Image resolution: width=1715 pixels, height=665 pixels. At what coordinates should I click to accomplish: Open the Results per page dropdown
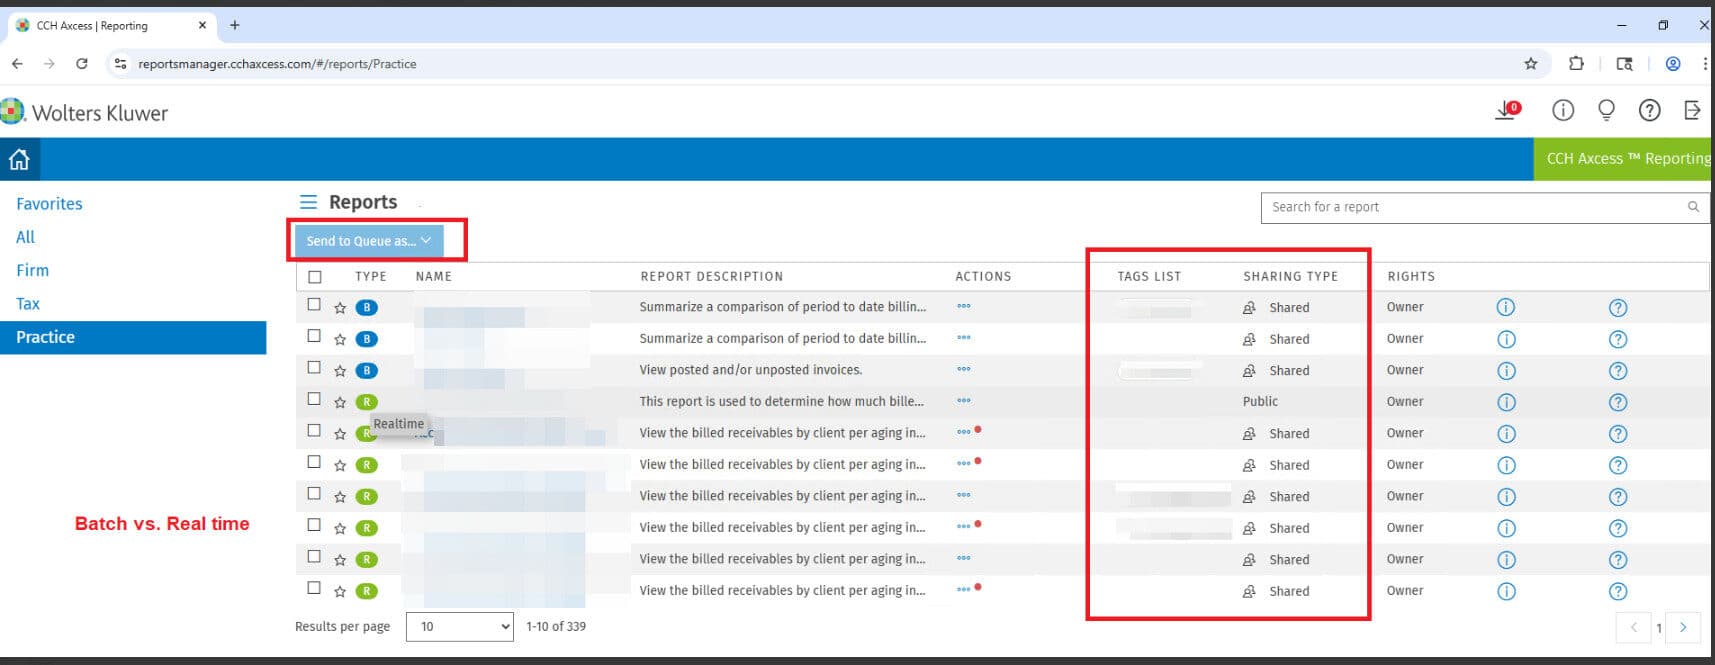click(459, 627)
